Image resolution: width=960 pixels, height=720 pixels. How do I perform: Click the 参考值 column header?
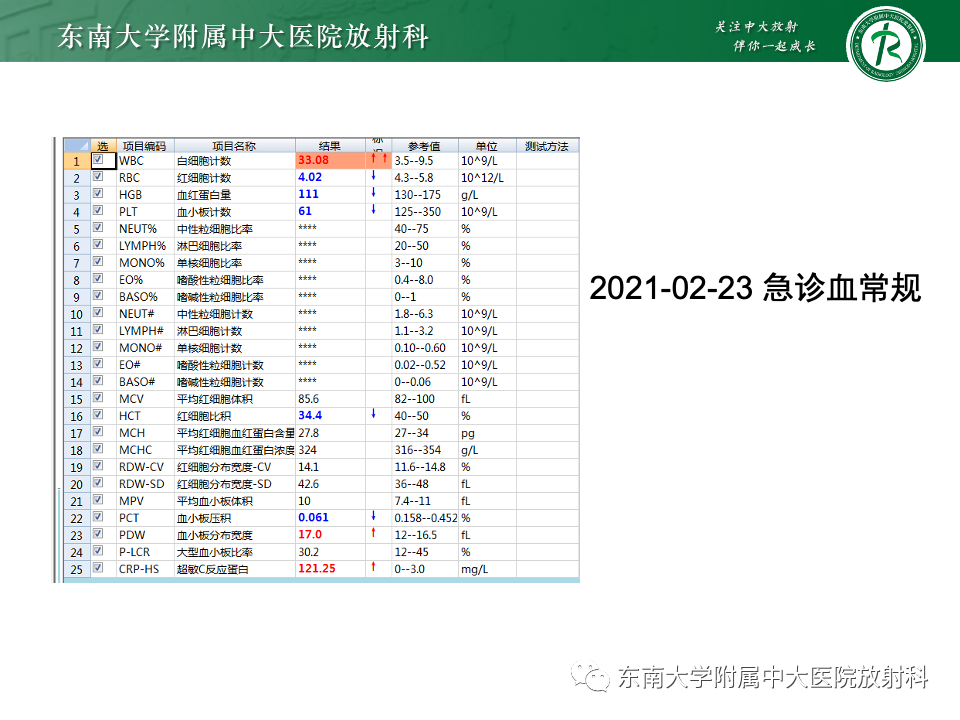(x=424, y=146)
